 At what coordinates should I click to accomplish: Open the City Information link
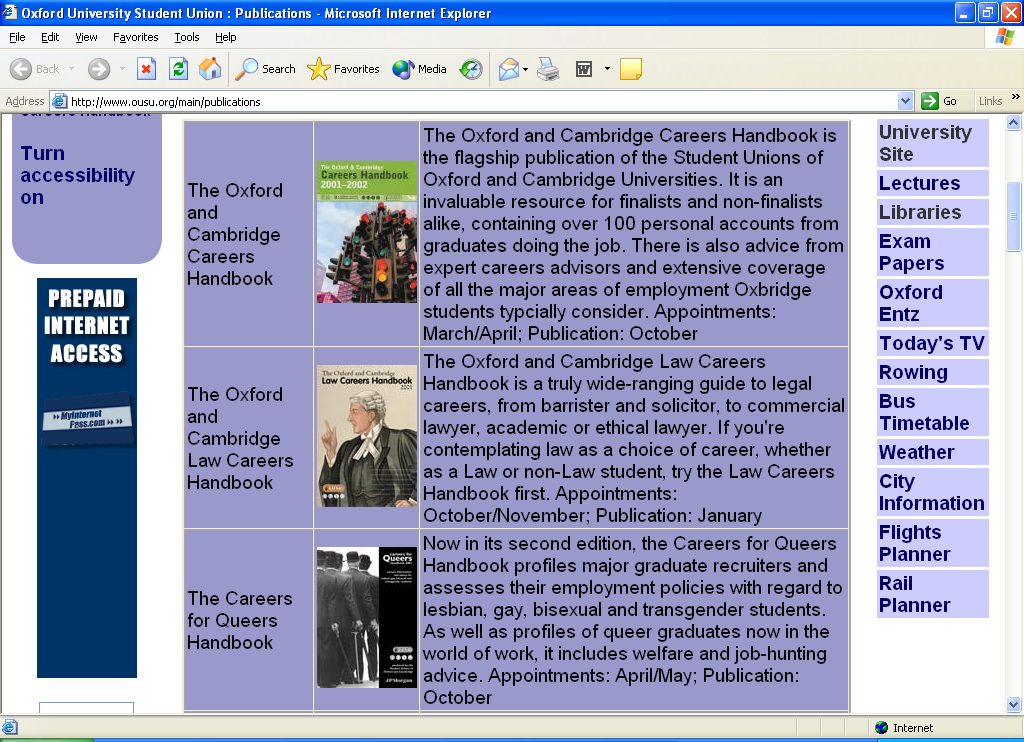tap(932, 492)
